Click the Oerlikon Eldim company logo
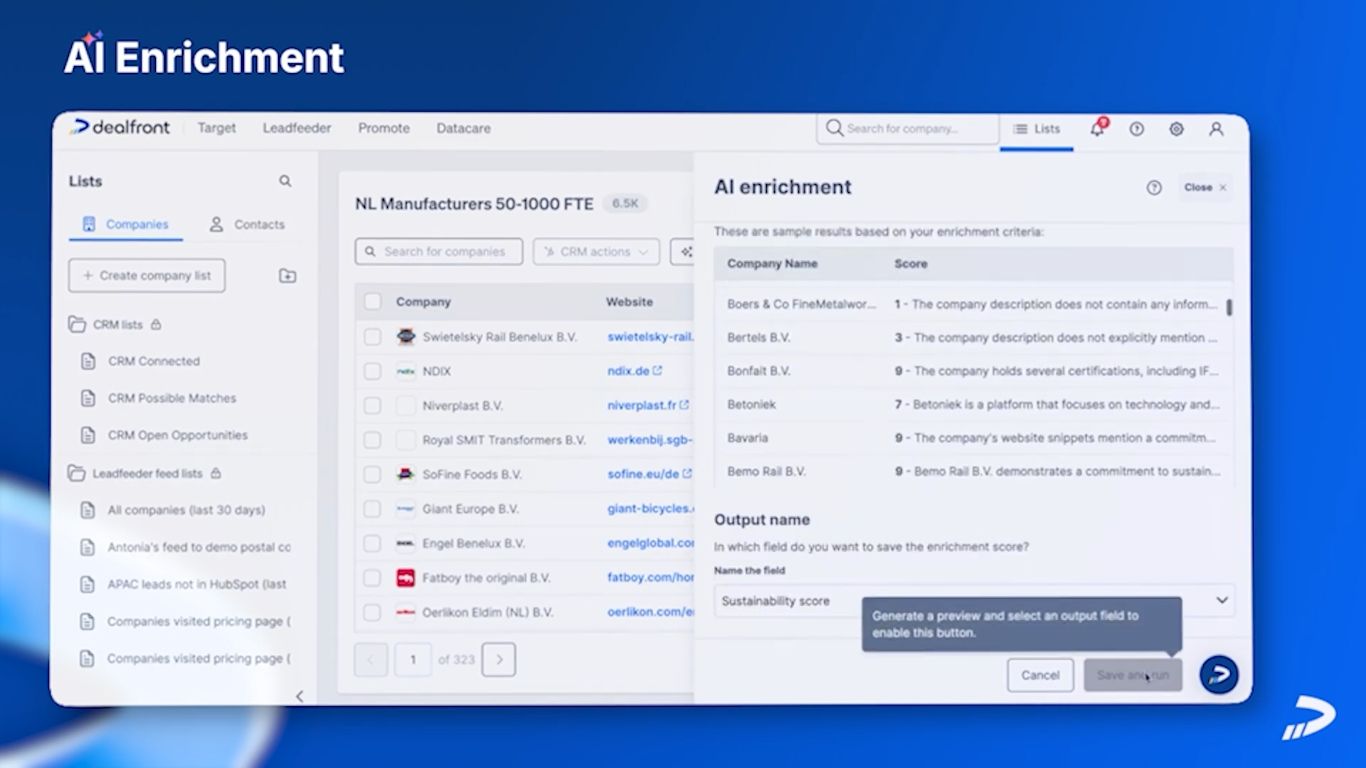The width and height of the screenshot is (1366, 768). pos(406,612)
